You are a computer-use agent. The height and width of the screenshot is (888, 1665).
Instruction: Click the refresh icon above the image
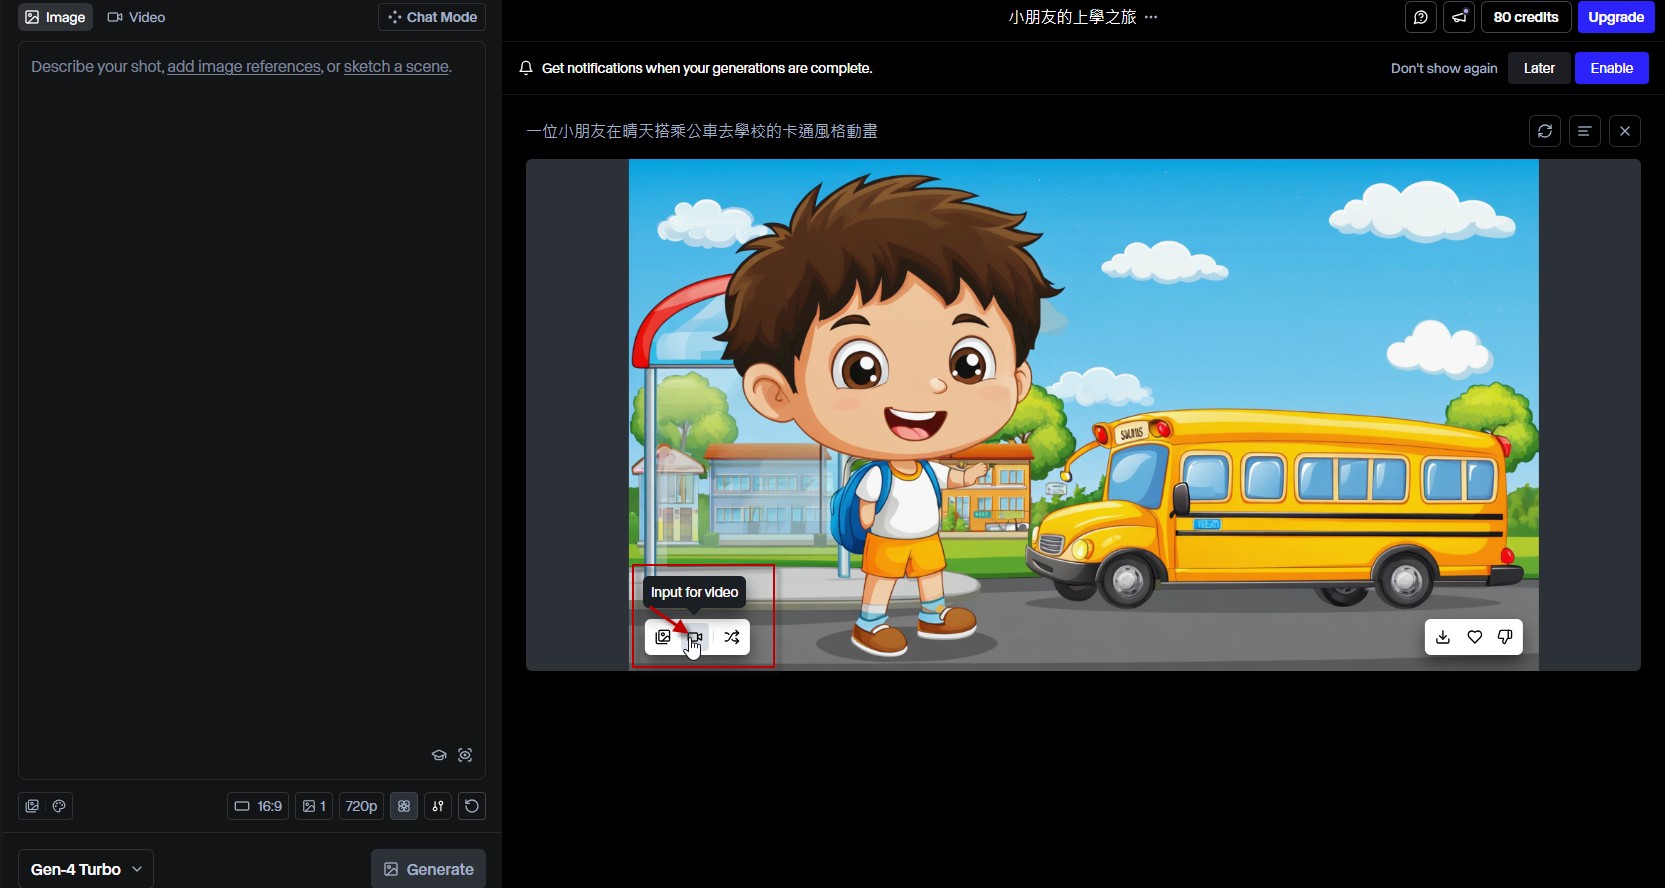[x=1545, y=131]
